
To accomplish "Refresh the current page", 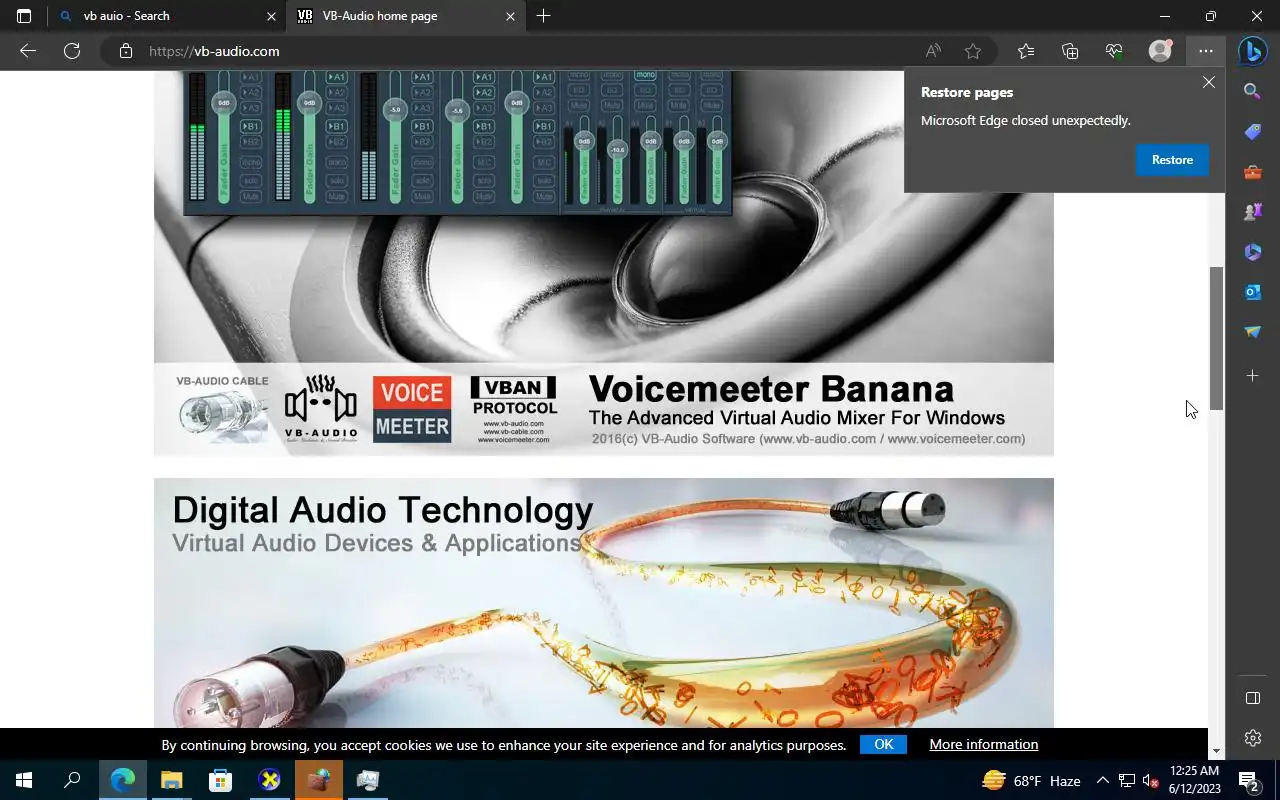I will pos(72,51).
